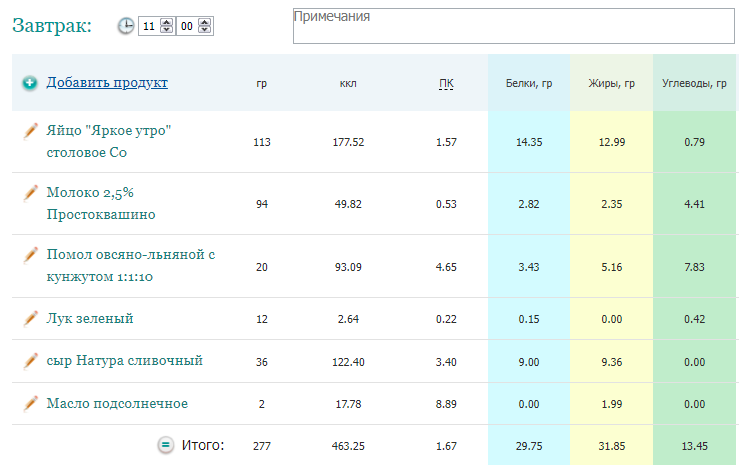Image resolution: width=739 pixels, height=467 pixels.
Task: Click the Углеводы, гр column header
Action: click(x=694, y=83)
